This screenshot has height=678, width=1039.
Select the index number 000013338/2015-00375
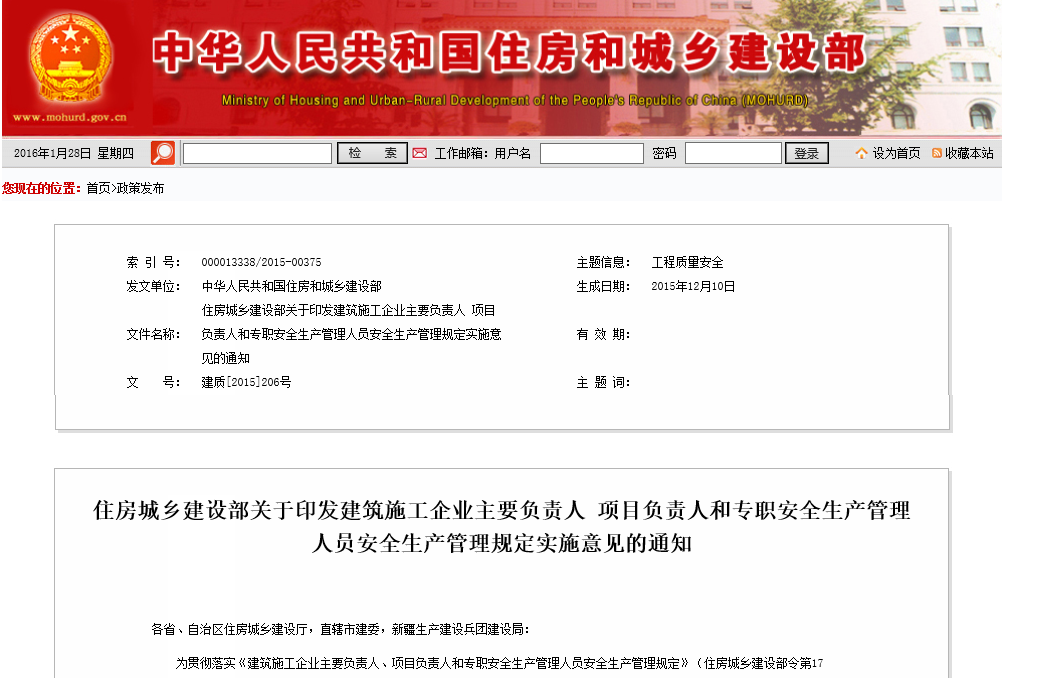261,262
